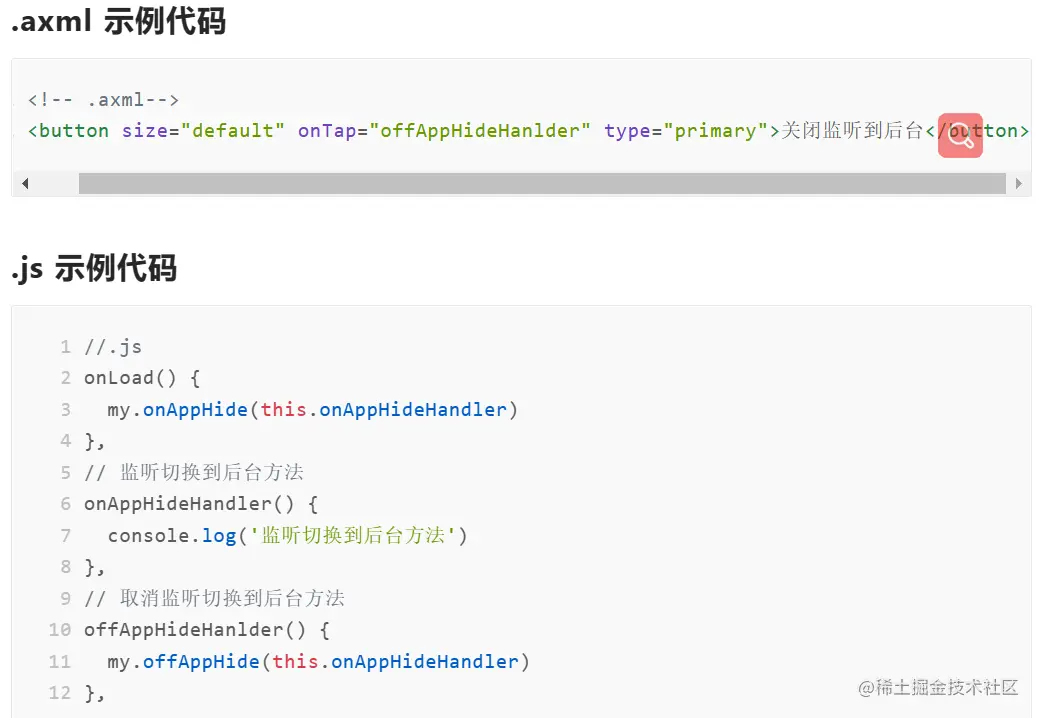Click the console.log statement on line 7
Image resolution: width=1039 pixels, height=718 pixels.
(x=288, y=535)
